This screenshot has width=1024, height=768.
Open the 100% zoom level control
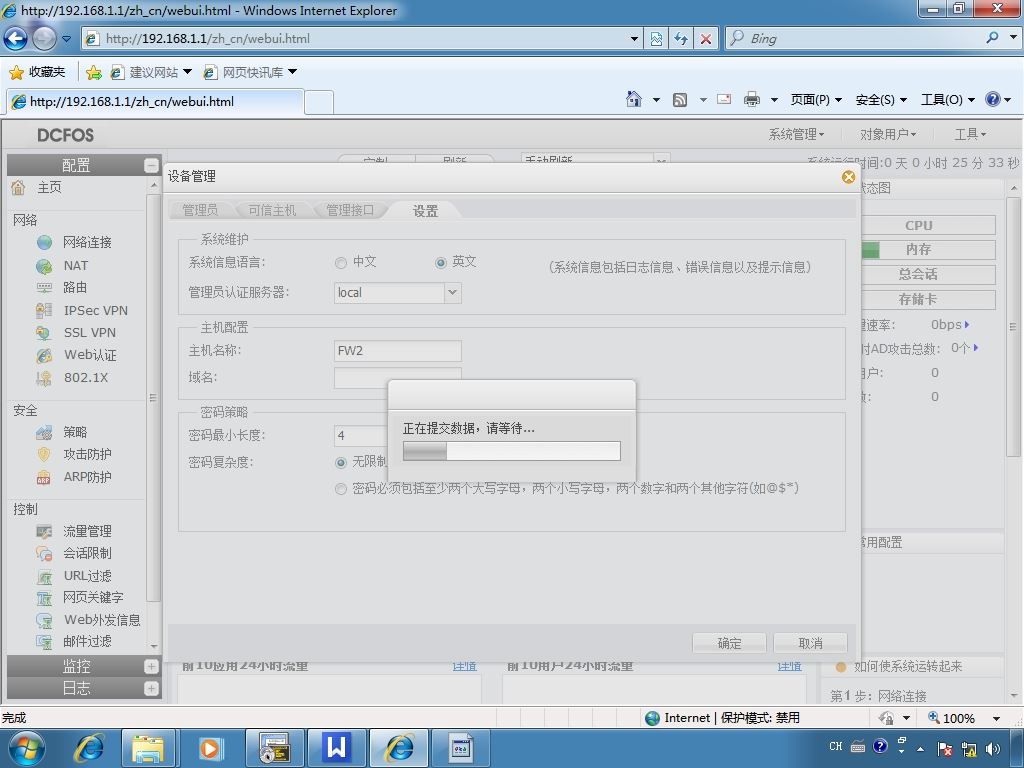pos(964,718)
